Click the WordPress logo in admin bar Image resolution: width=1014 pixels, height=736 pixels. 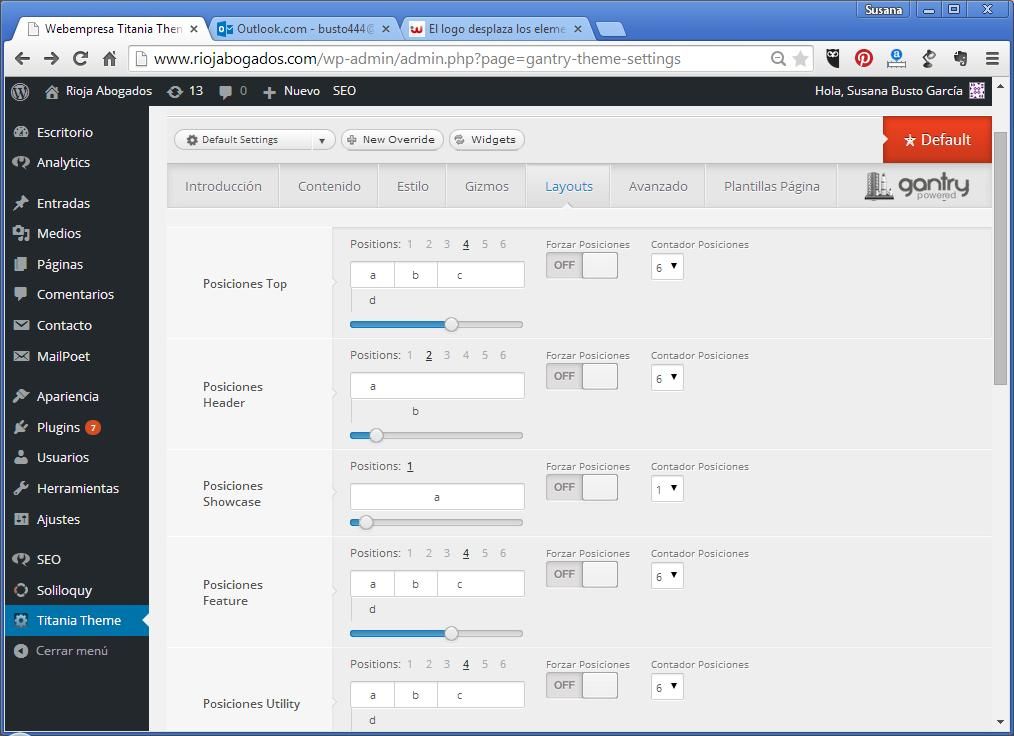pos(20,92)
